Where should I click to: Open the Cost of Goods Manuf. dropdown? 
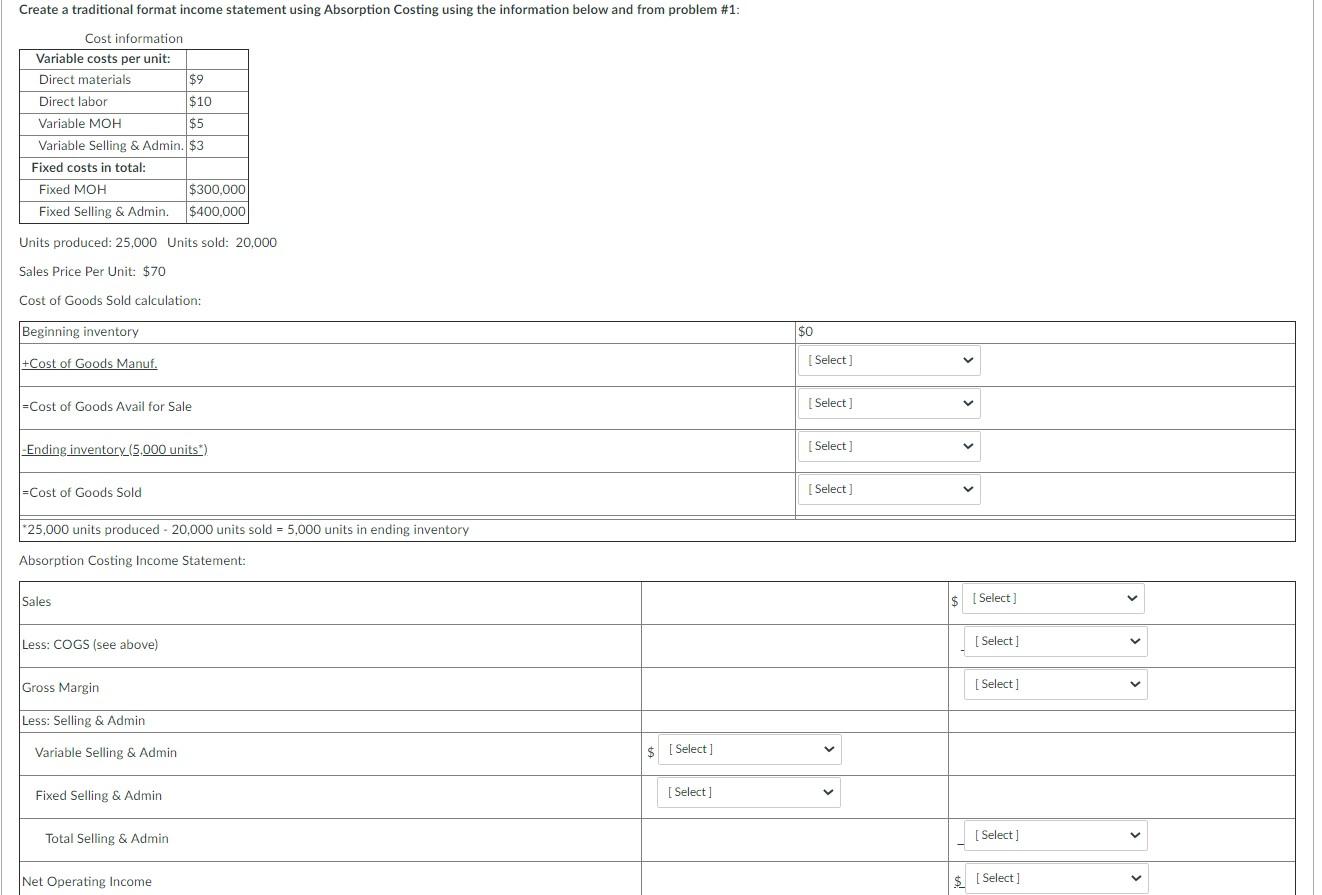tap(888, 360)
